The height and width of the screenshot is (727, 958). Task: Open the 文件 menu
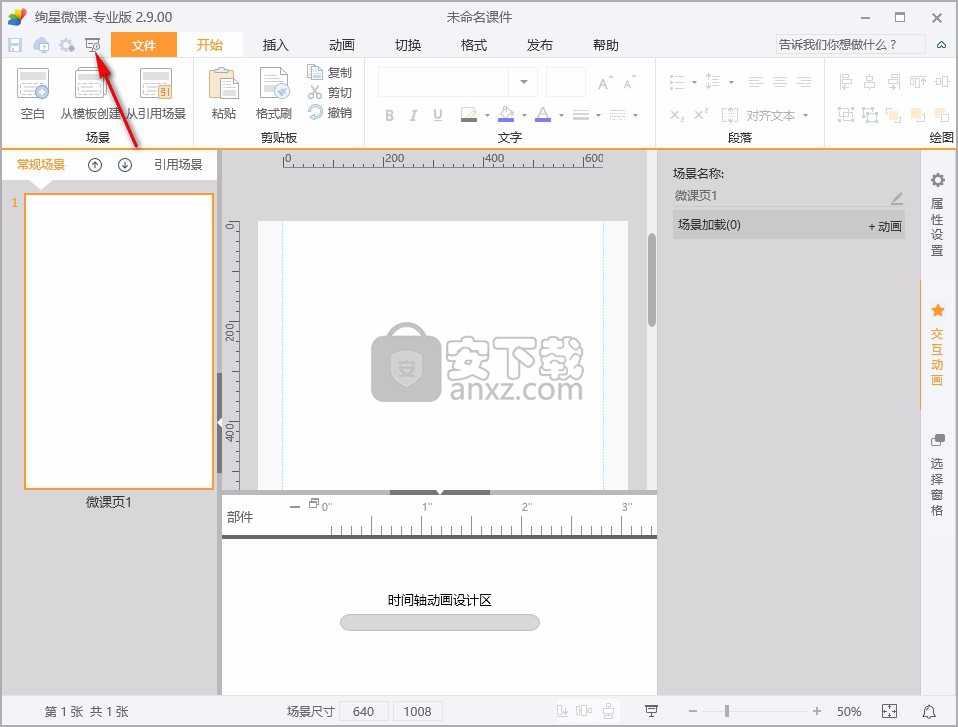coord(144,45)
